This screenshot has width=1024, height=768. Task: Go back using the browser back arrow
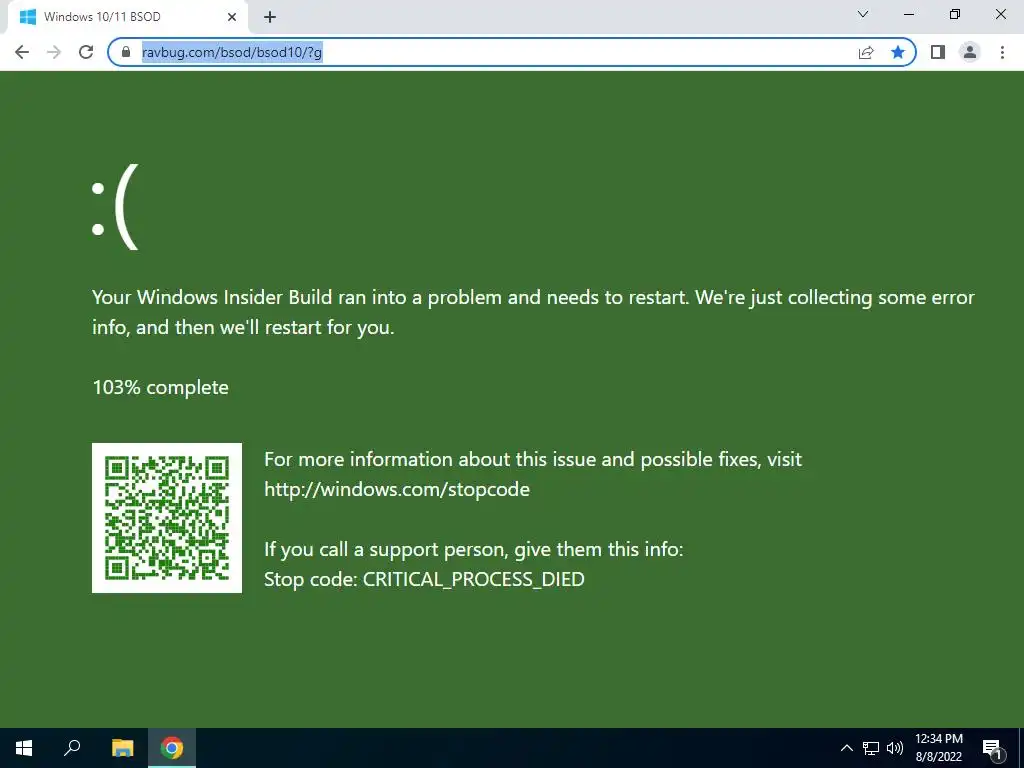pos(22,52)
